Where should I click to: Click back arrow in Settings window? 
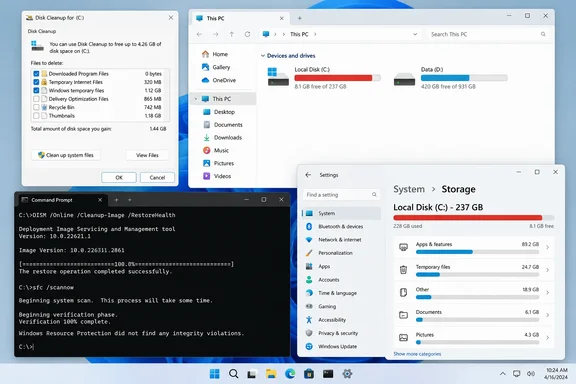(308, 175)
